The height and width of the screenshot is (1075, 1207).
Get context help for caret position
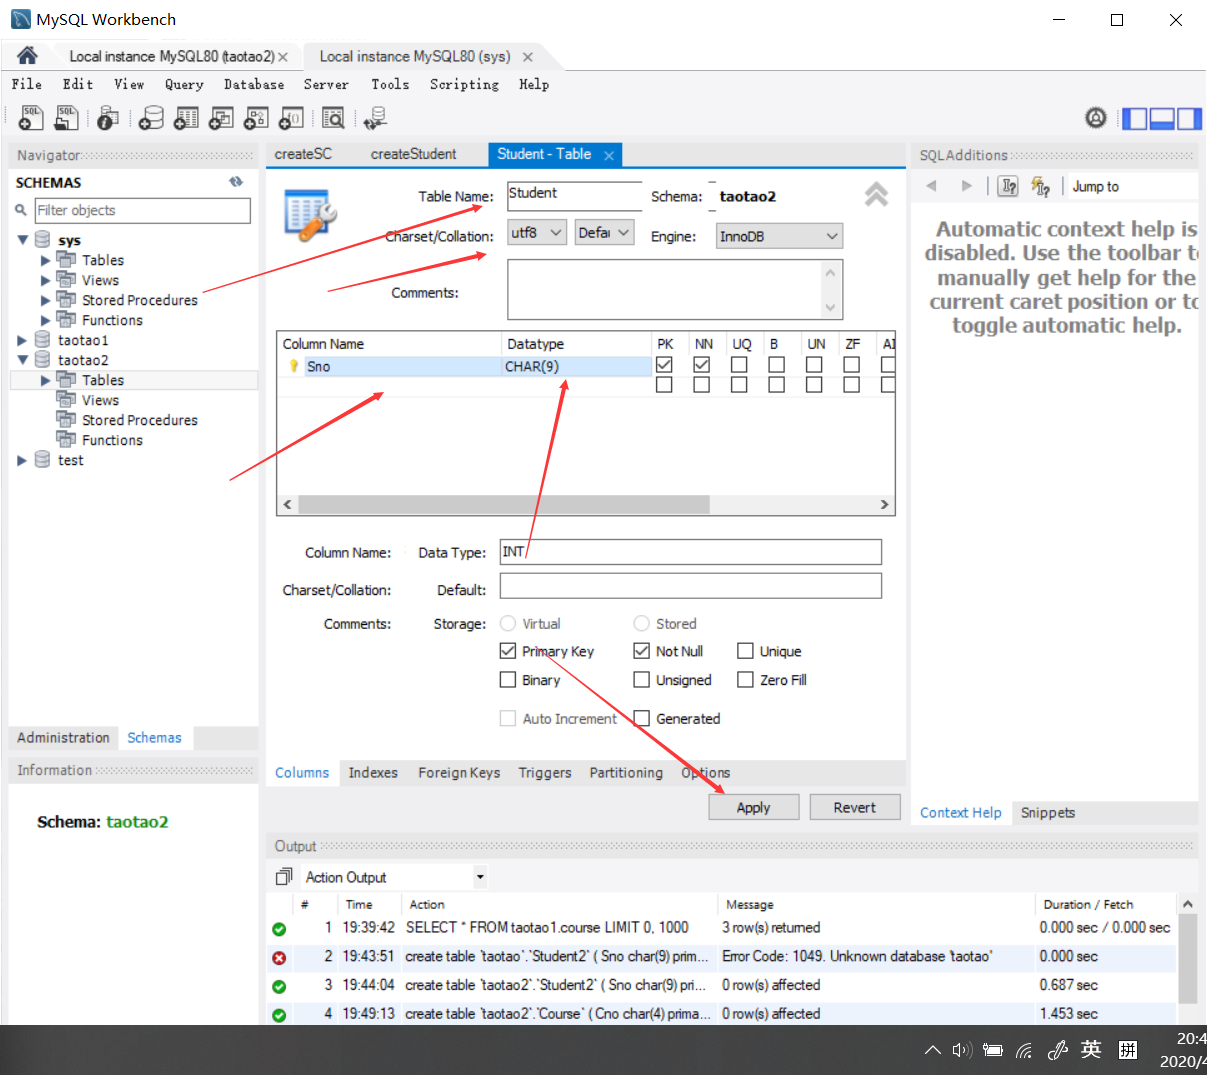pyautogui.click(x=1009, y=186)
